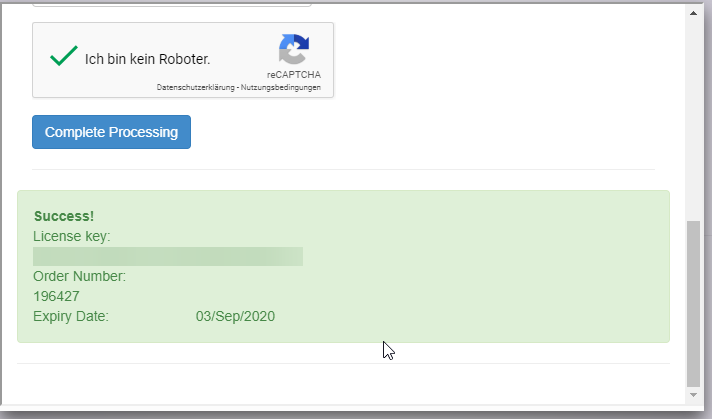Click the green reCAPTCHA checkmark
The height and width of the screenshot is (419, 712).
pyautogui.click(x=63, y=57)
